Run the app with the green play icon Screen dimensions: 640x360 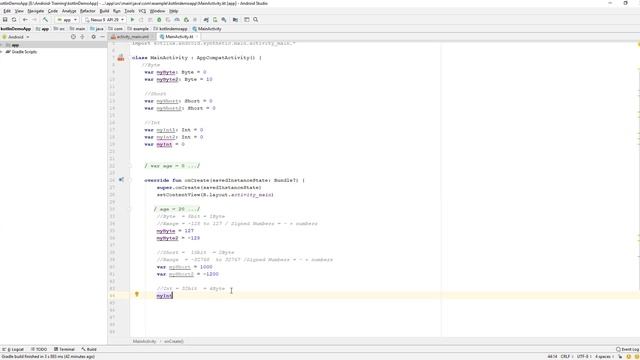(x=132, y=20)
